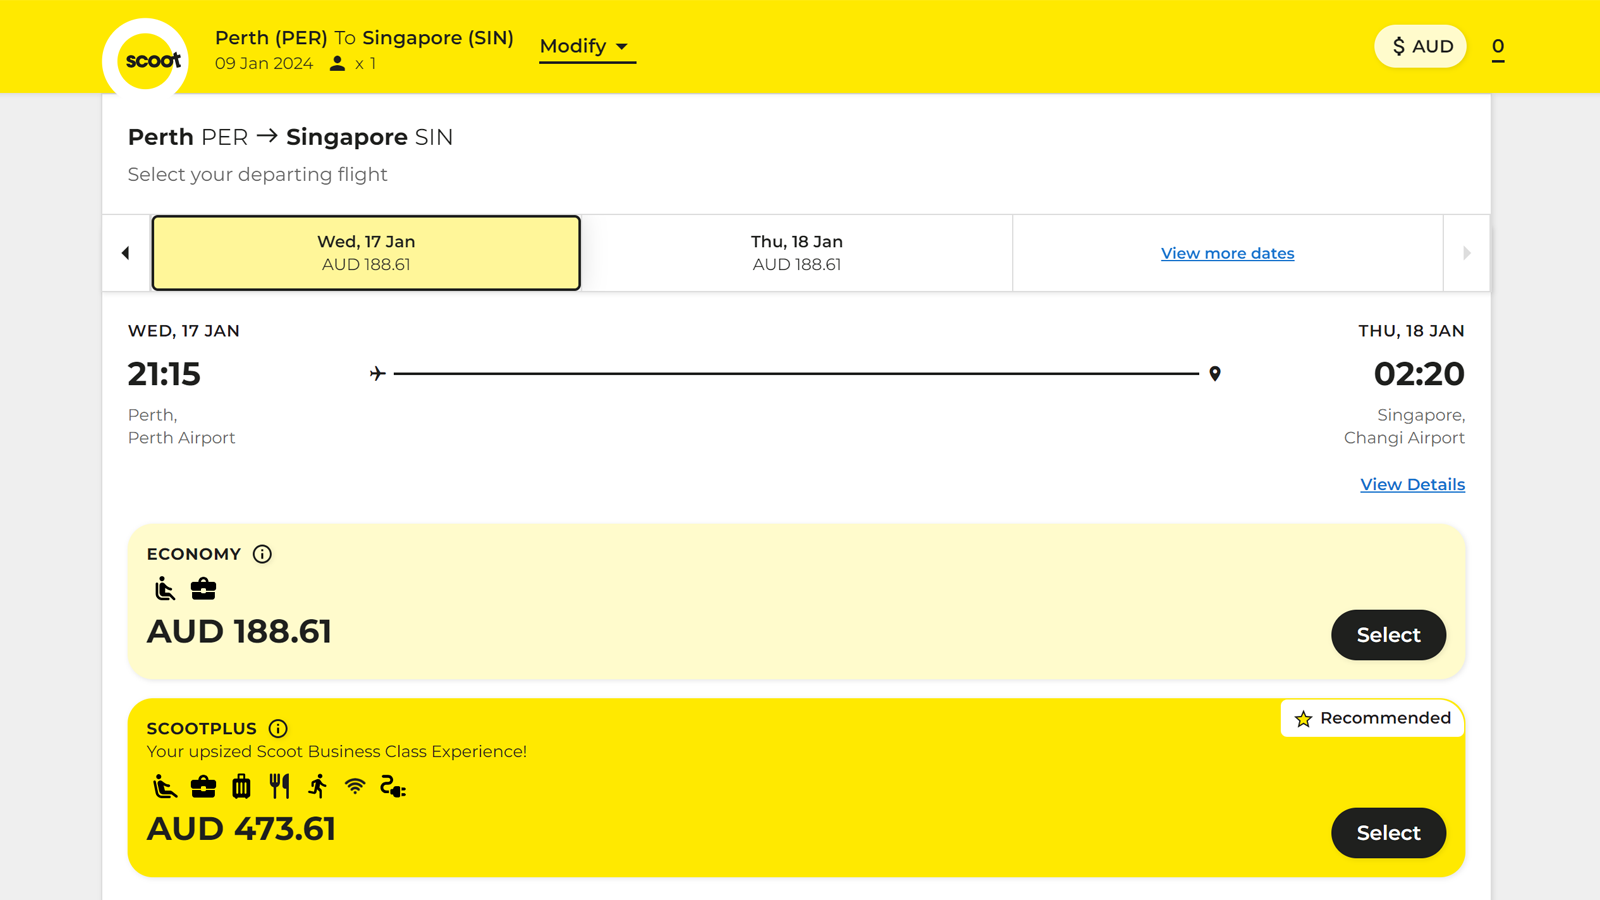Click the ScootPlus Wi-Fi icon
The width and height of the screenshot is (1600, 900).
coord(355,787)
